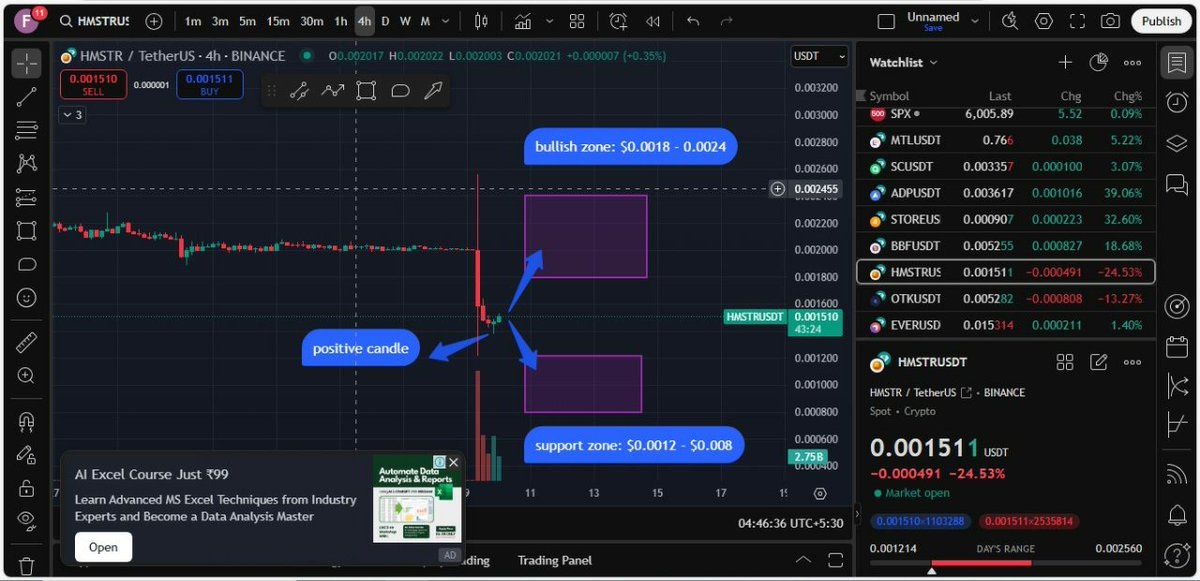Expand the collapsed indicators legend '3'

tap(72, 115)
